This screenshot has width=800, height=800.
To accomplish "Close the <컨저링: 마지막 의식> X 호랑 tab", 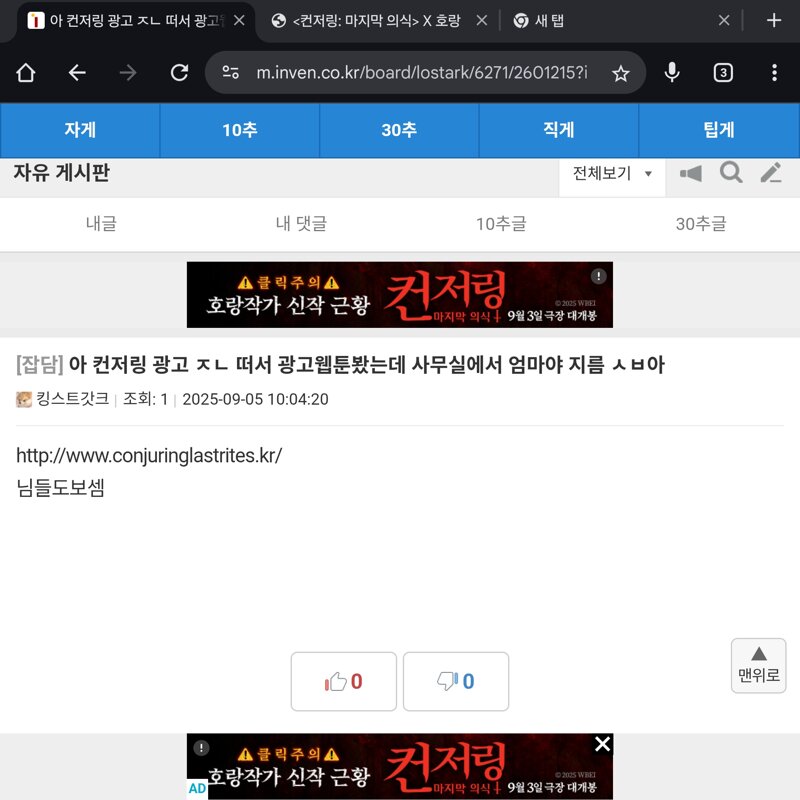I will click(x=481, y=20).
